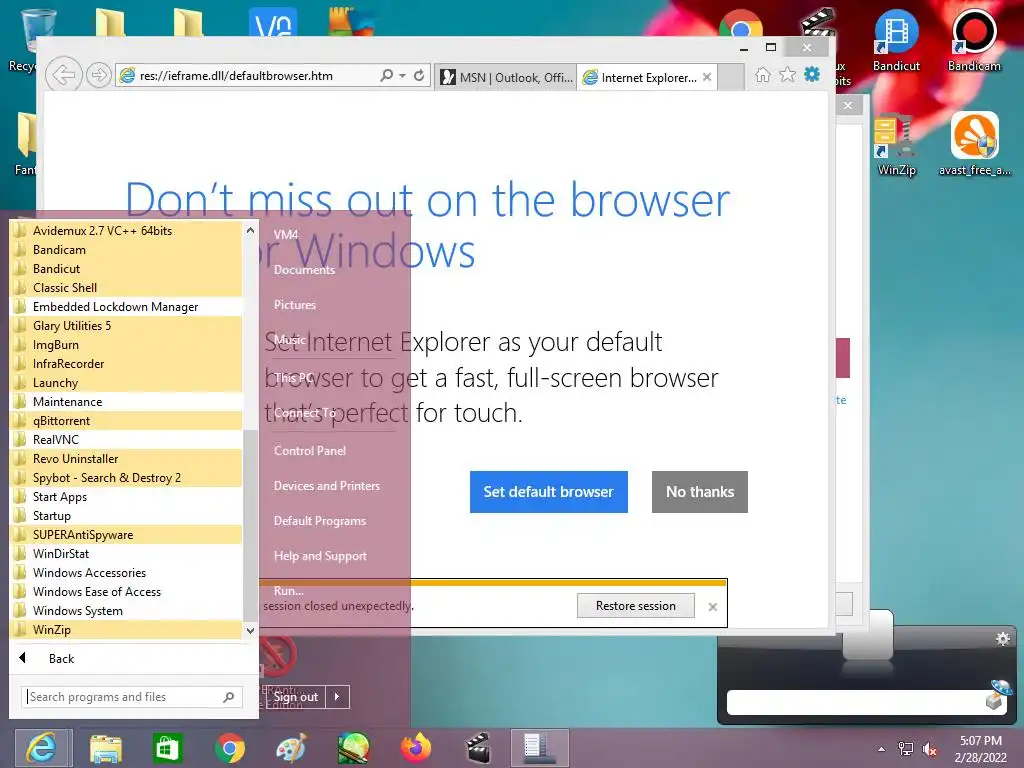Launch Firefox from the taskbar
1024x768 pixels.
click(416, 748)
